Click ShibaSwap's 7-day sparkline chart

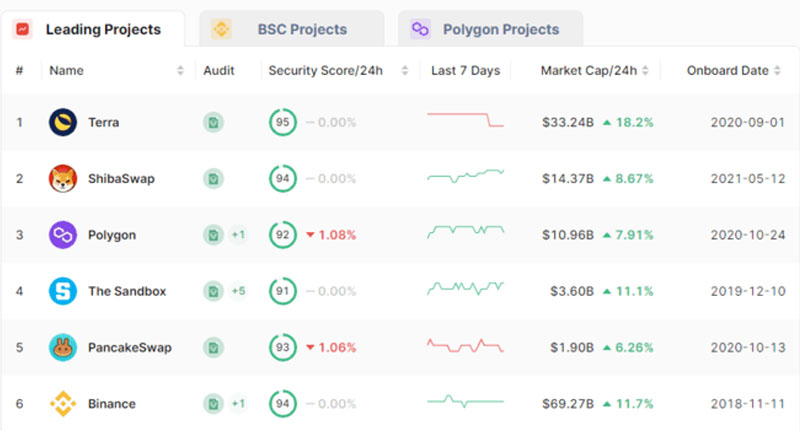(x=465, y=176)
